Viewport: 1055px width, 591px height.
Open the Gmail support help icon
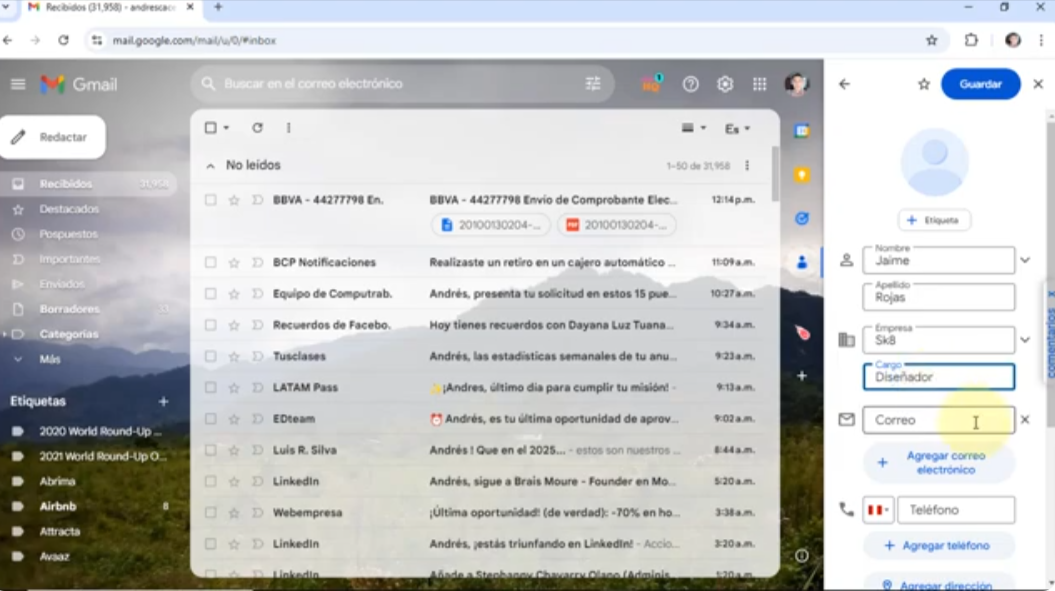(690, 84)
